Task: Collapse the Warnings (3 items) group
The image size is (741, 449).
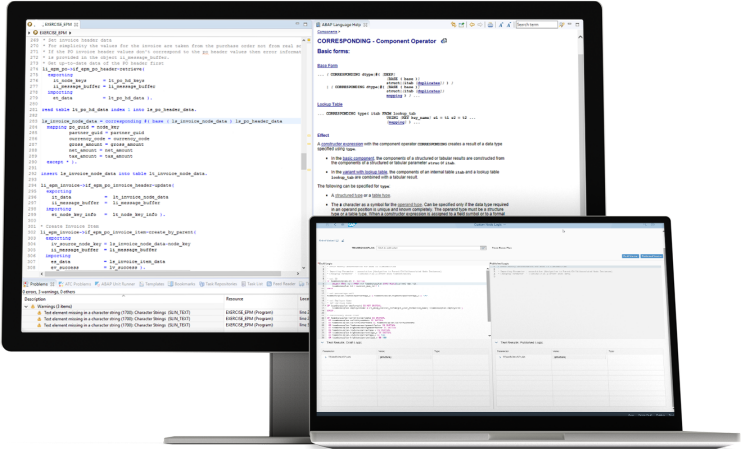Action: click(x=28, y=306)
